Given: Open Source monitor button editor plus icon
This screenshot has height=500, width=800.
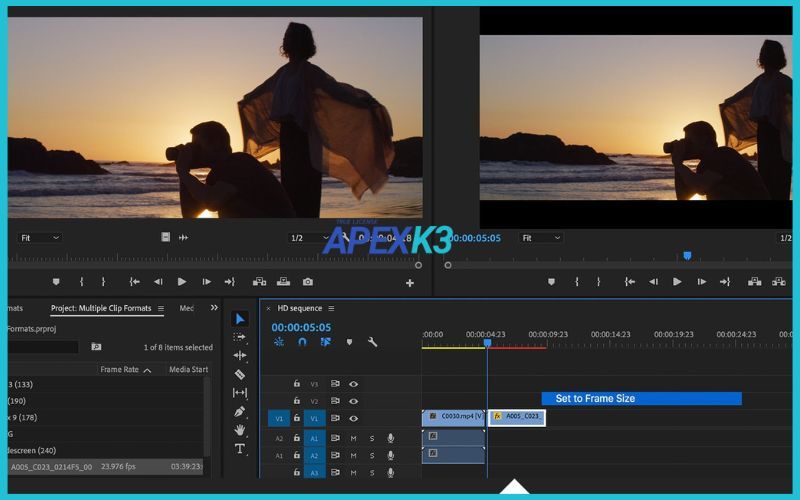Looking at the screenshot, I should click(410, 283).
